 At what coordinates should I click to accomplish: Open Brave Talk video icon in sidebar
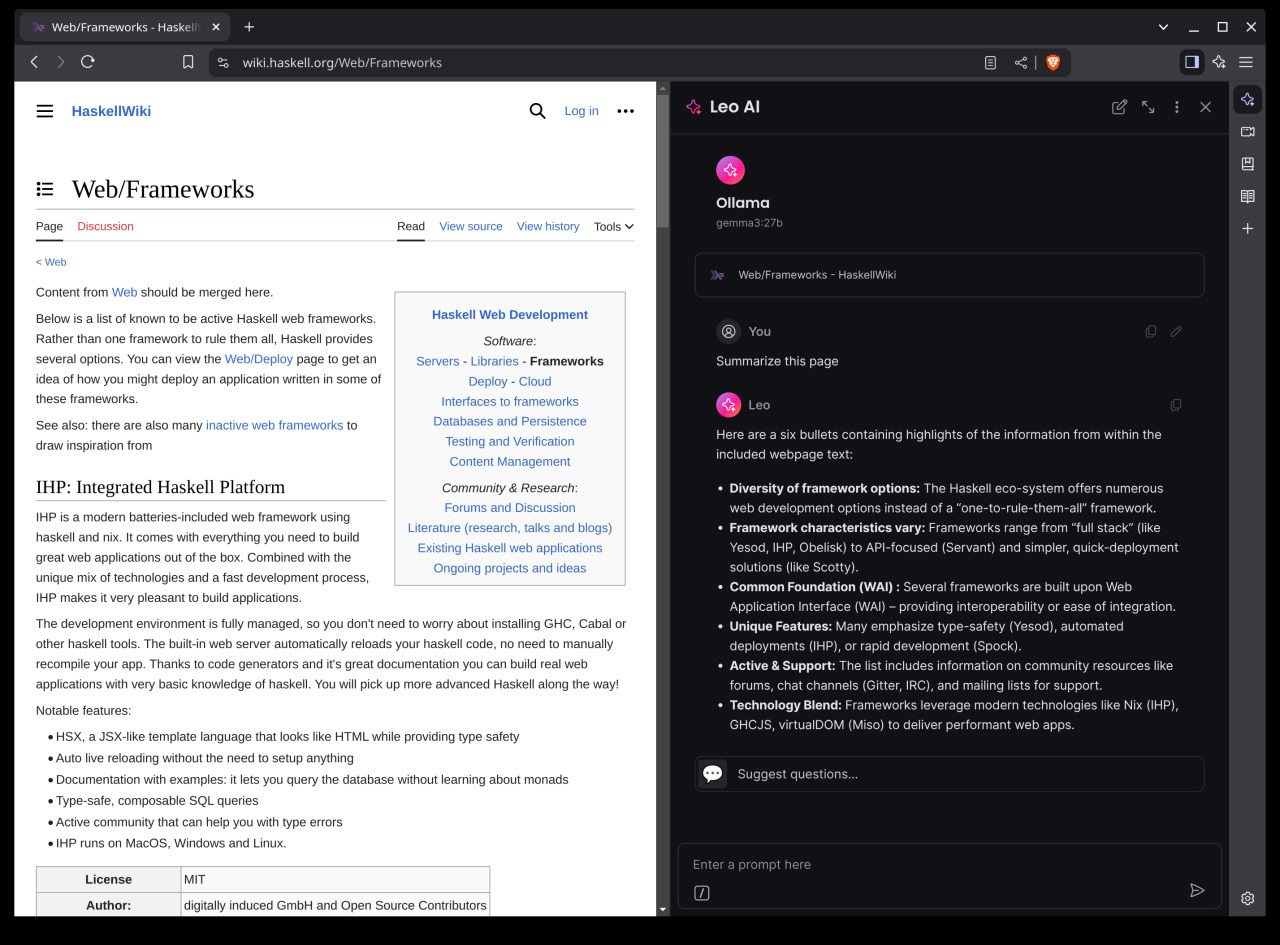tap(1247, 131)
